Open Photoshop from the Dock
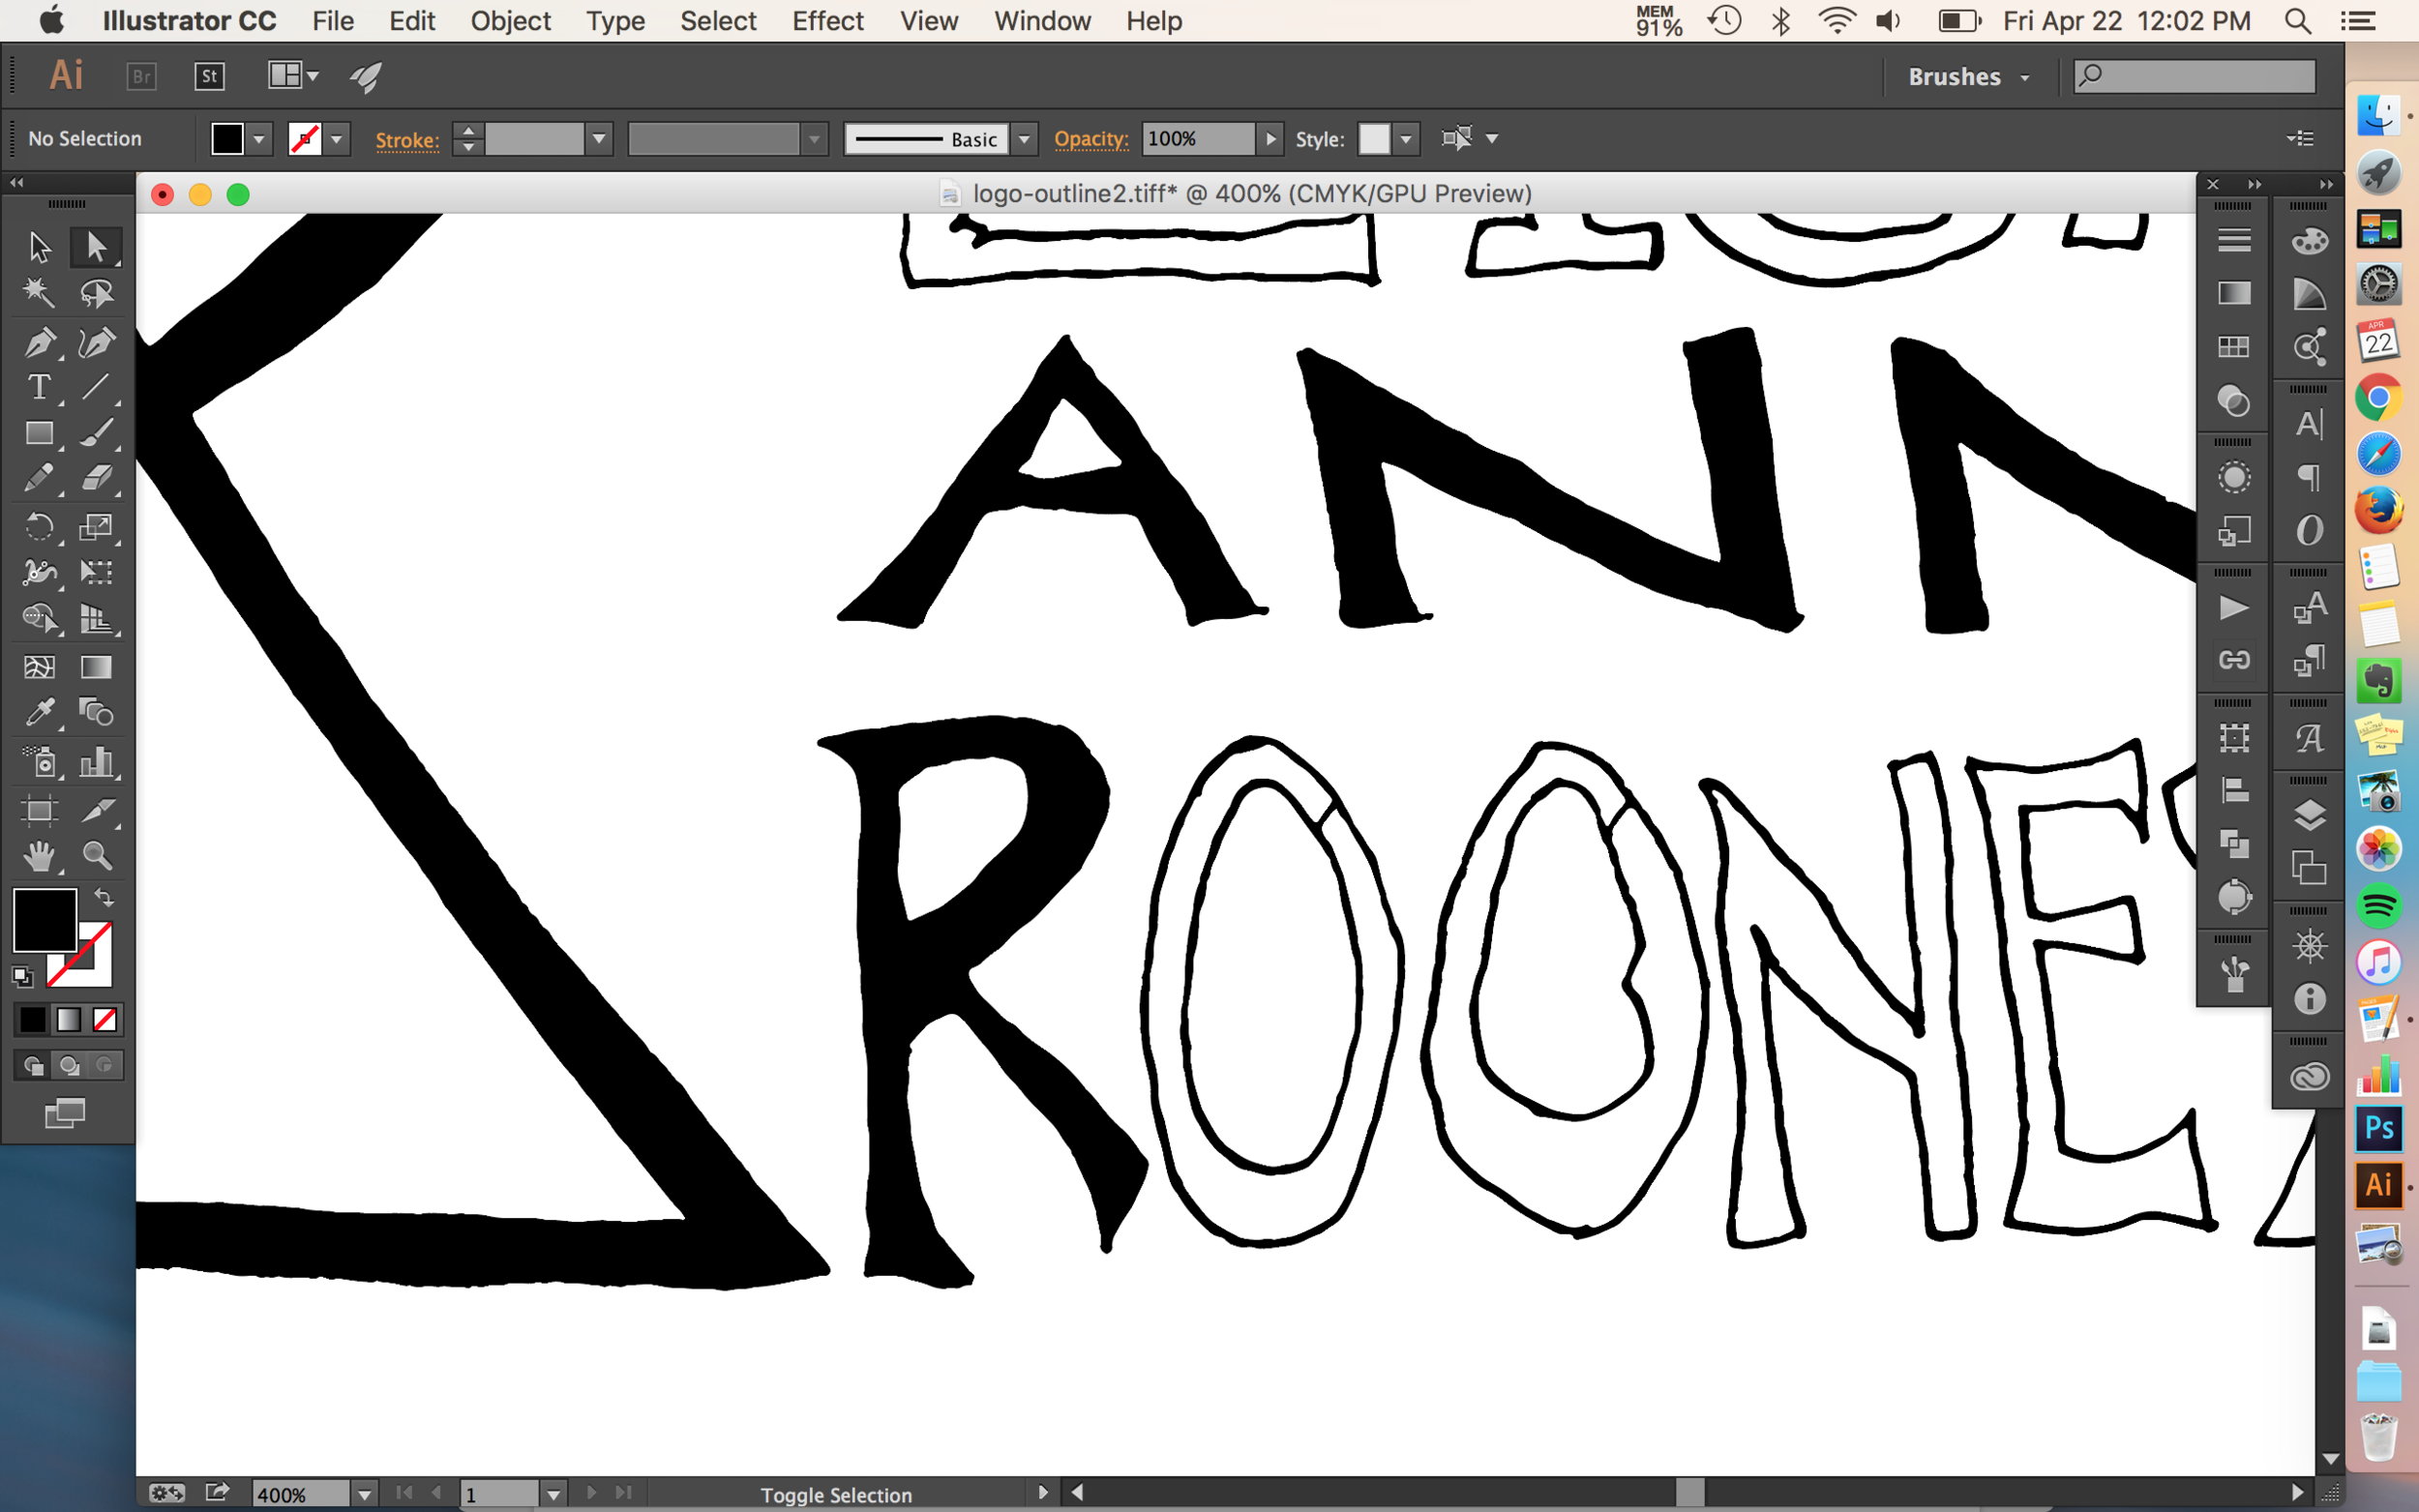Screen dimensions: 2419x1512 (2379, 1128)
